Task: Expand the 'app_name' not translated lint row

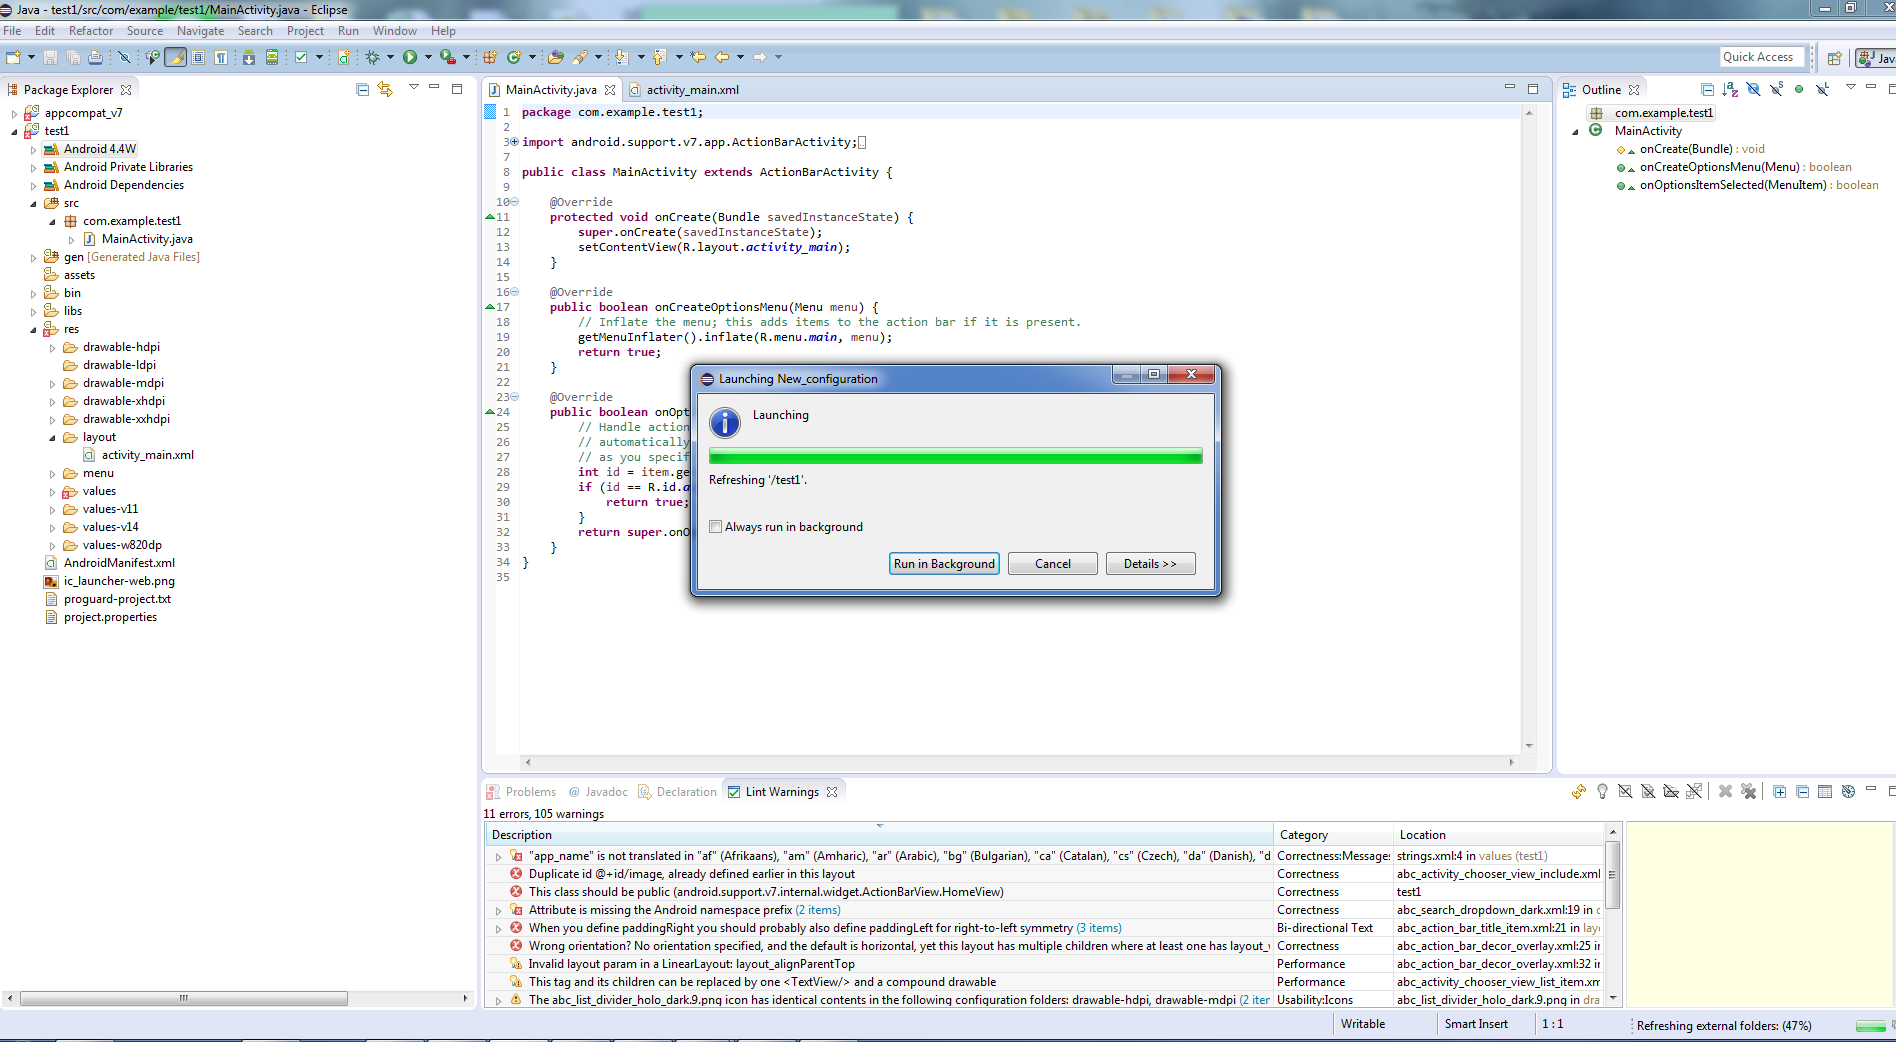Action: click(498, 857)
